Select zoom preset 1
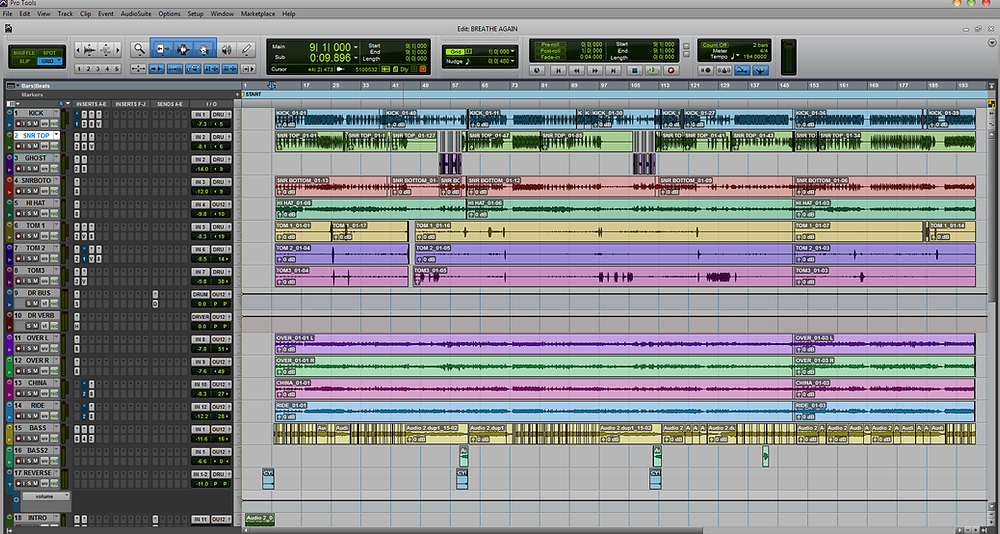This screenshot has width=1000, height=534. click(x=78, y=69)
